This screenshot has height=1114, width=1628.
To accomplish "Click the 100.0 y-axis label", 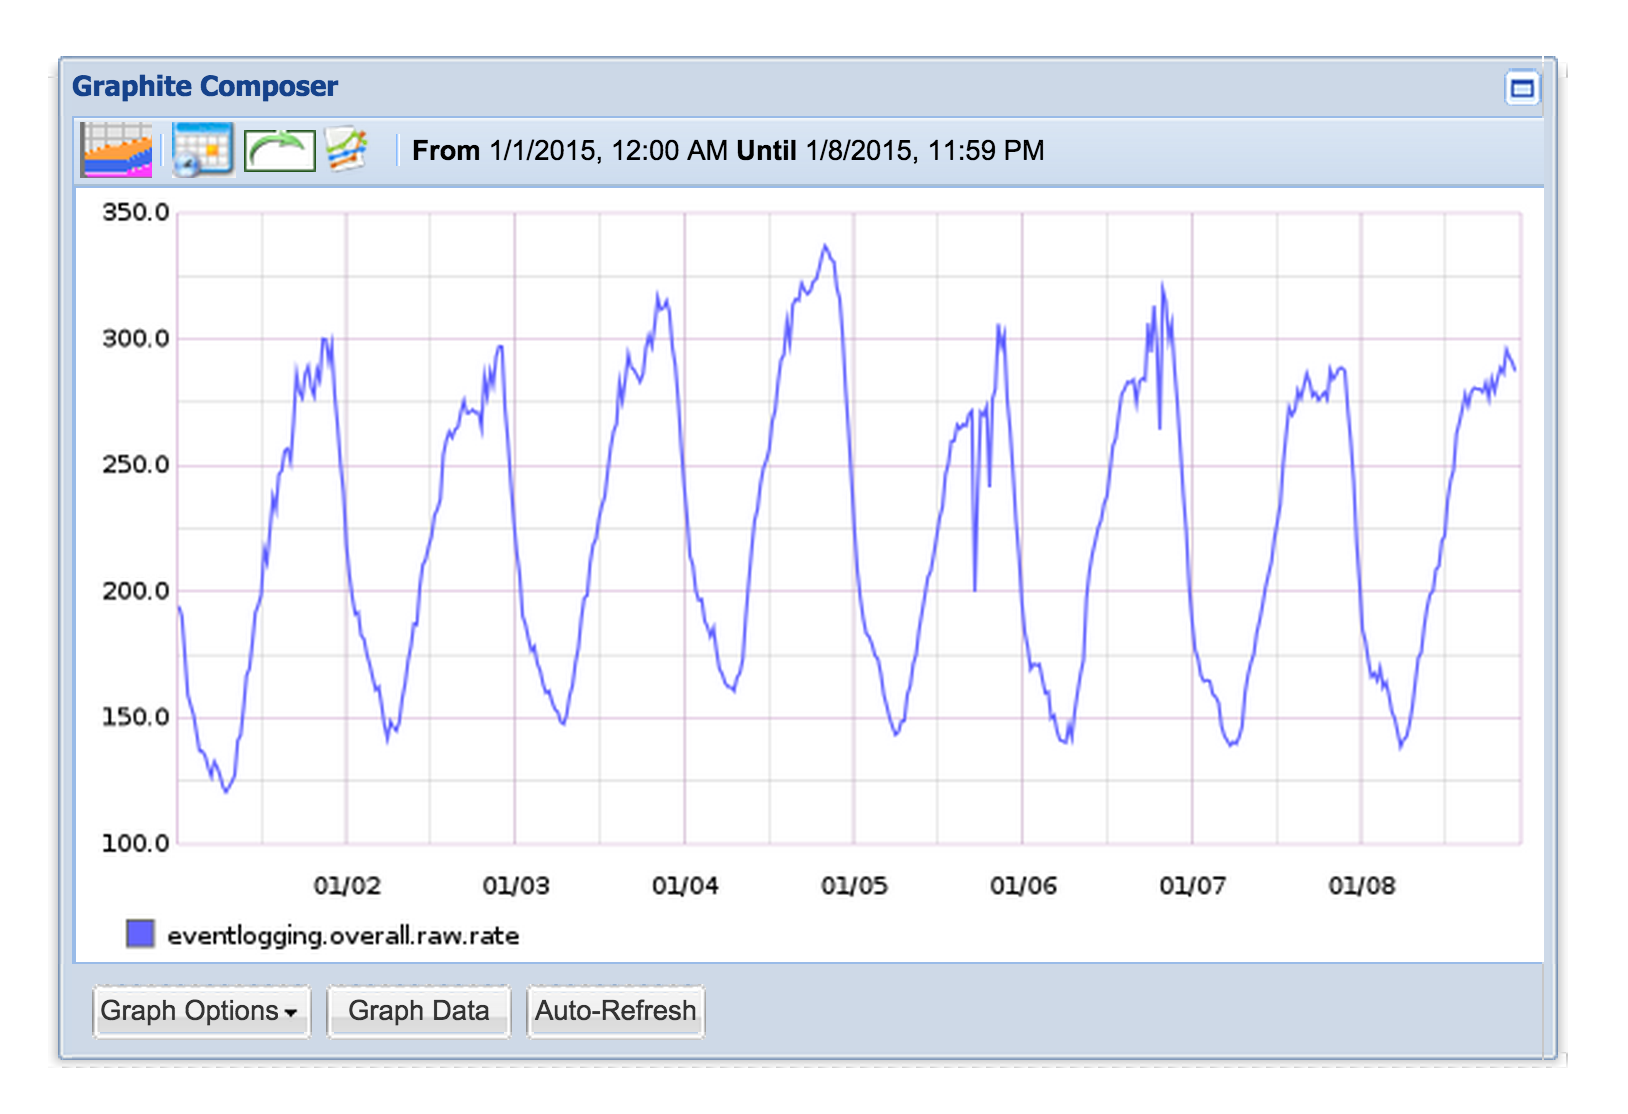I will click(x=136, y=843).
